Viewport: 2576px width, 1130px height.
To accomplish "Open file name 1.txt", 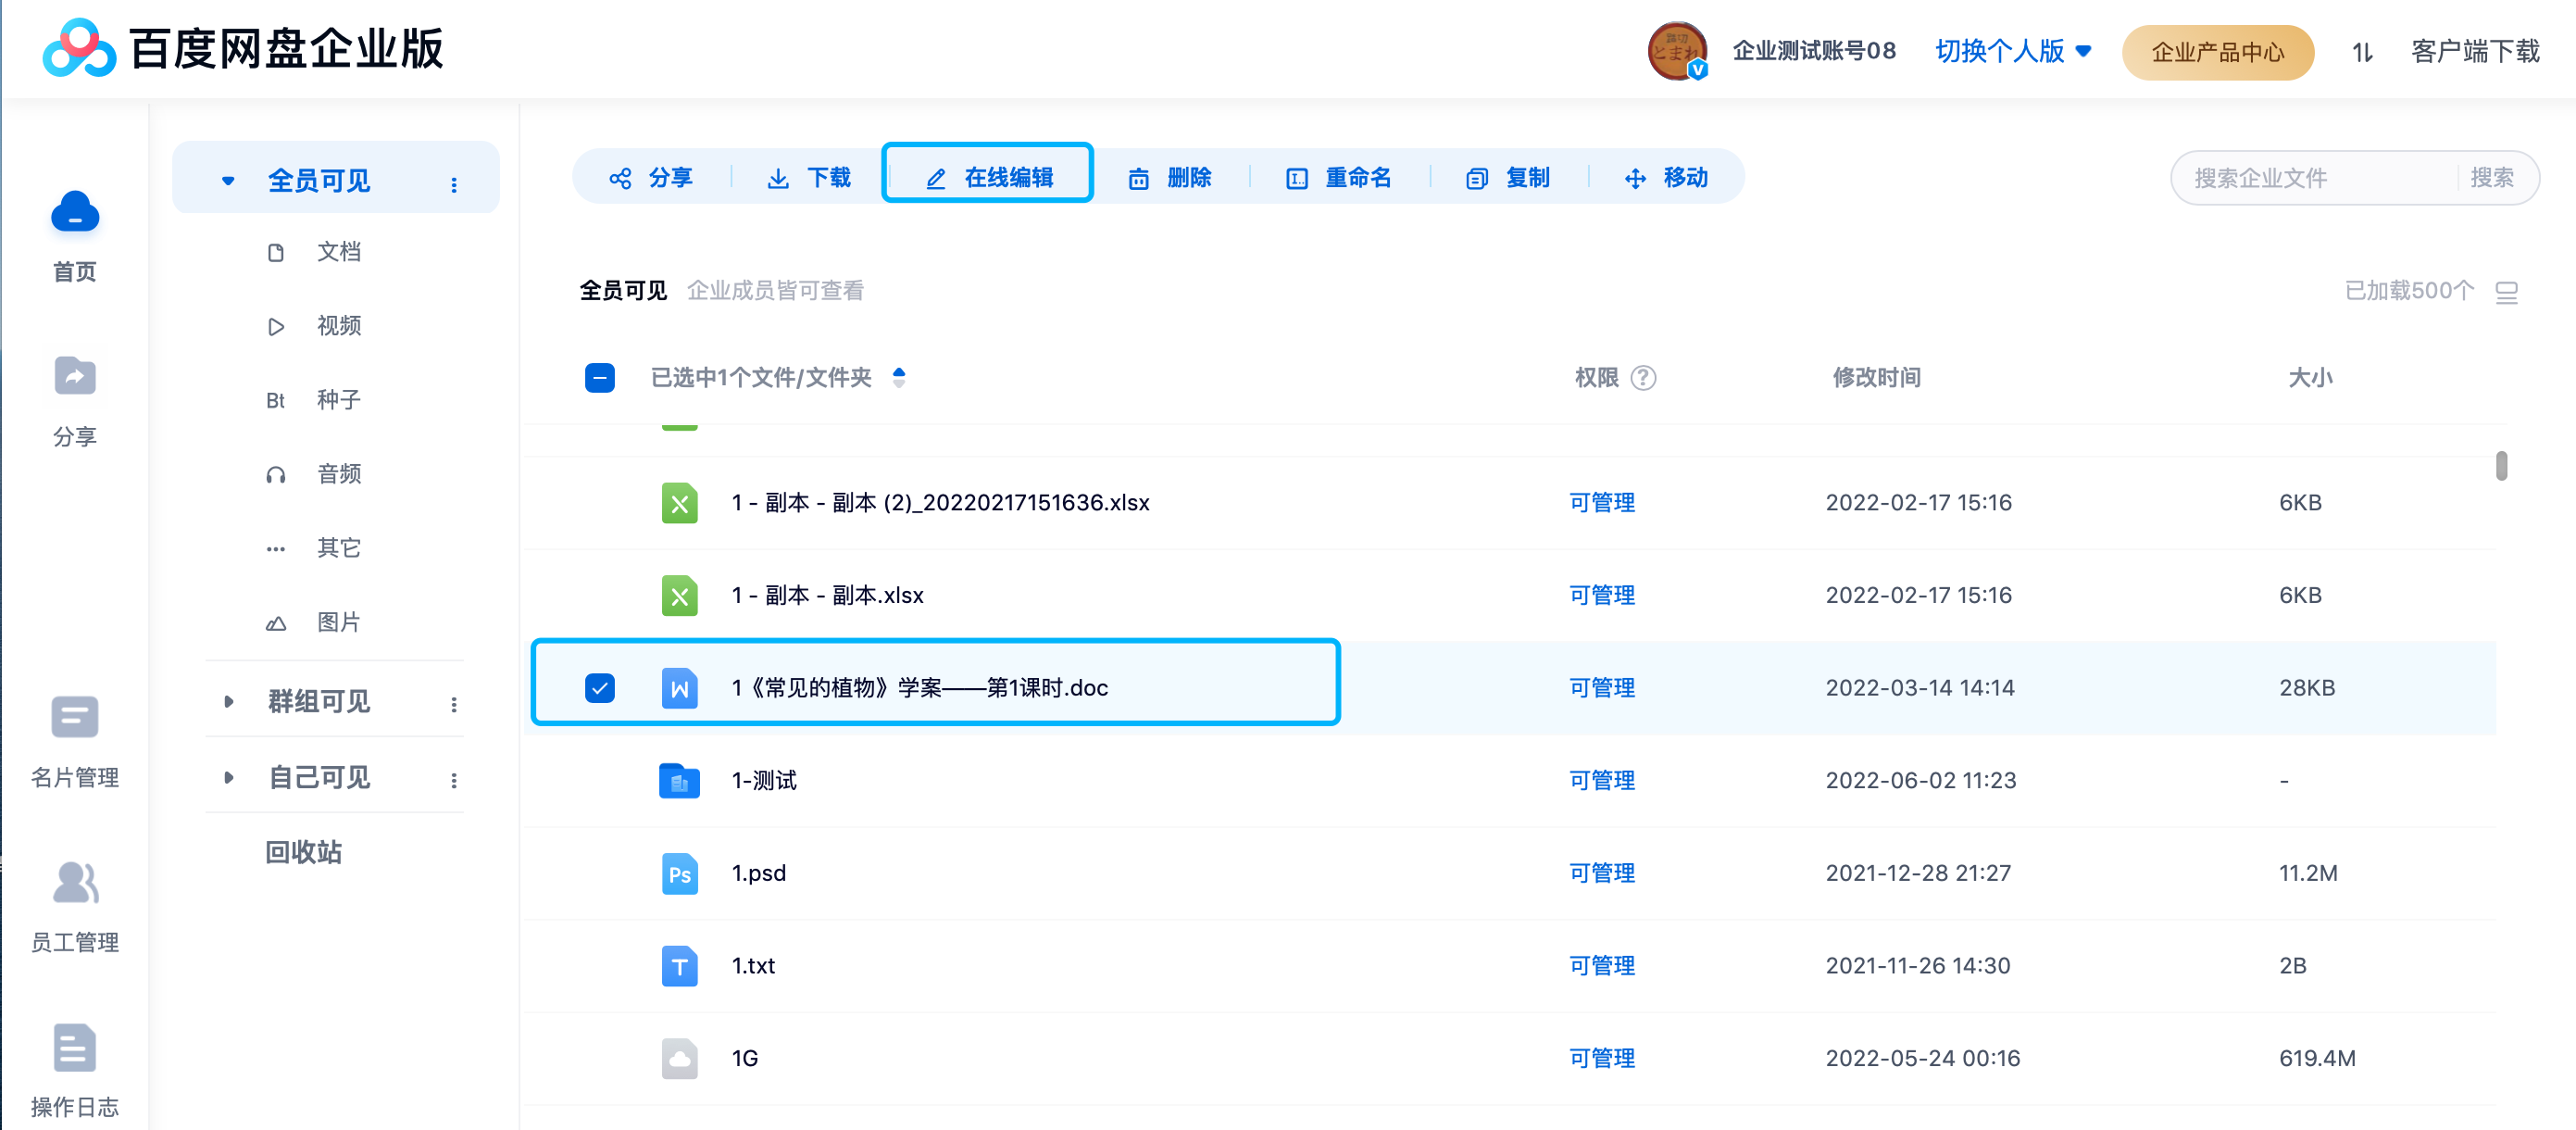I will coord(753,966).
